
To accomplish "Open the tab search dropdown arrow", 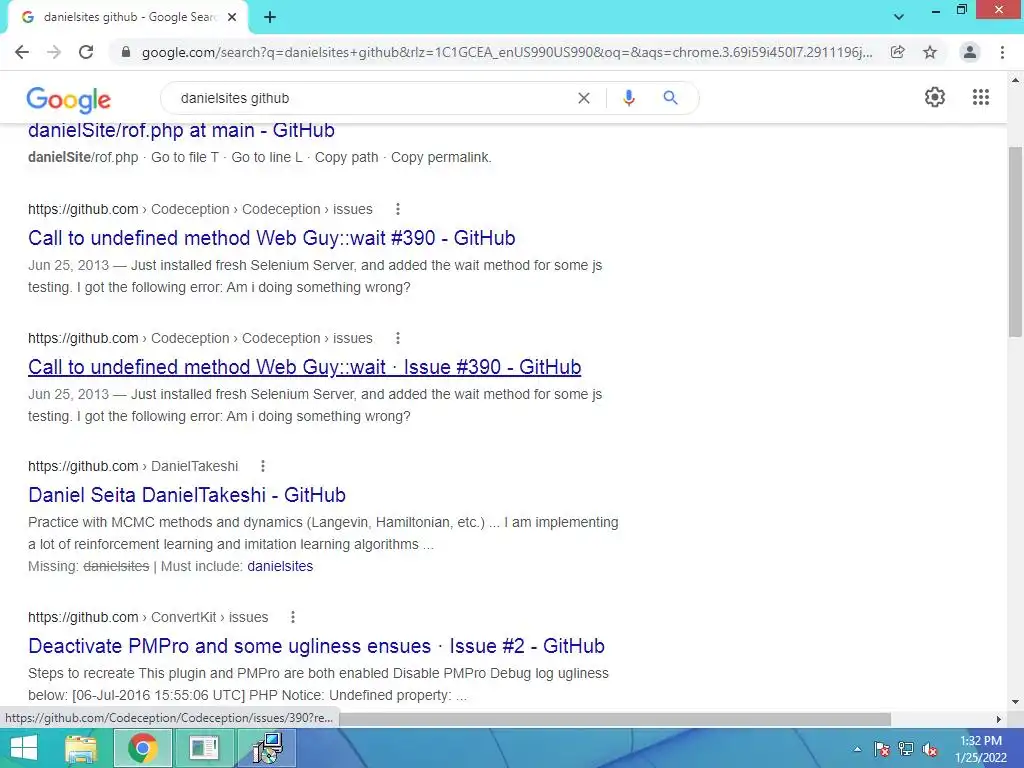I will (x=899, y=17).
